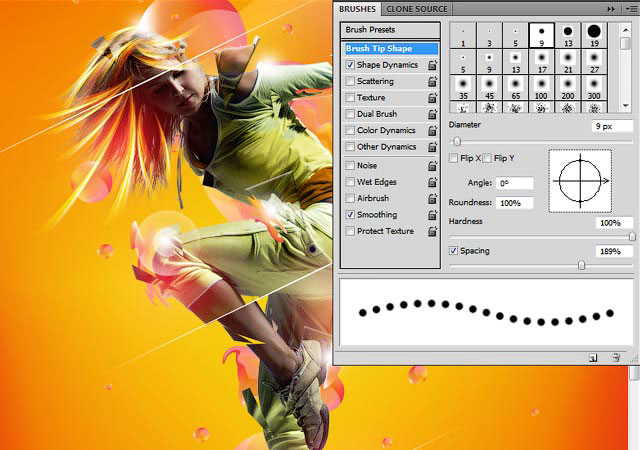Click the lock icon beside Wet Edges
Screen dimensions: 640x450
pyautogui.click(x=433, y=182)
